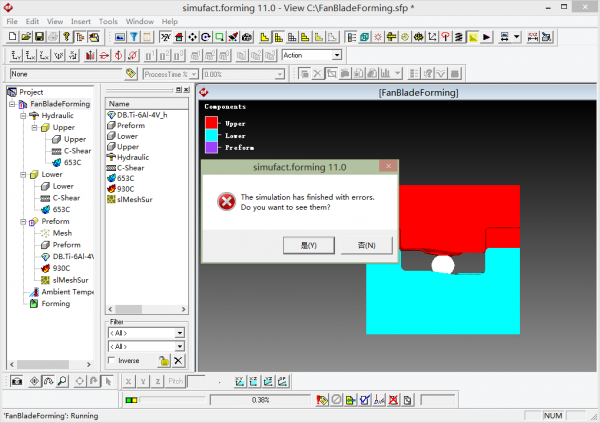The height and width of the screenshot is (423, 600).
Task: Click the red mirror symmetry icon
Action: (x=90, y=56)
